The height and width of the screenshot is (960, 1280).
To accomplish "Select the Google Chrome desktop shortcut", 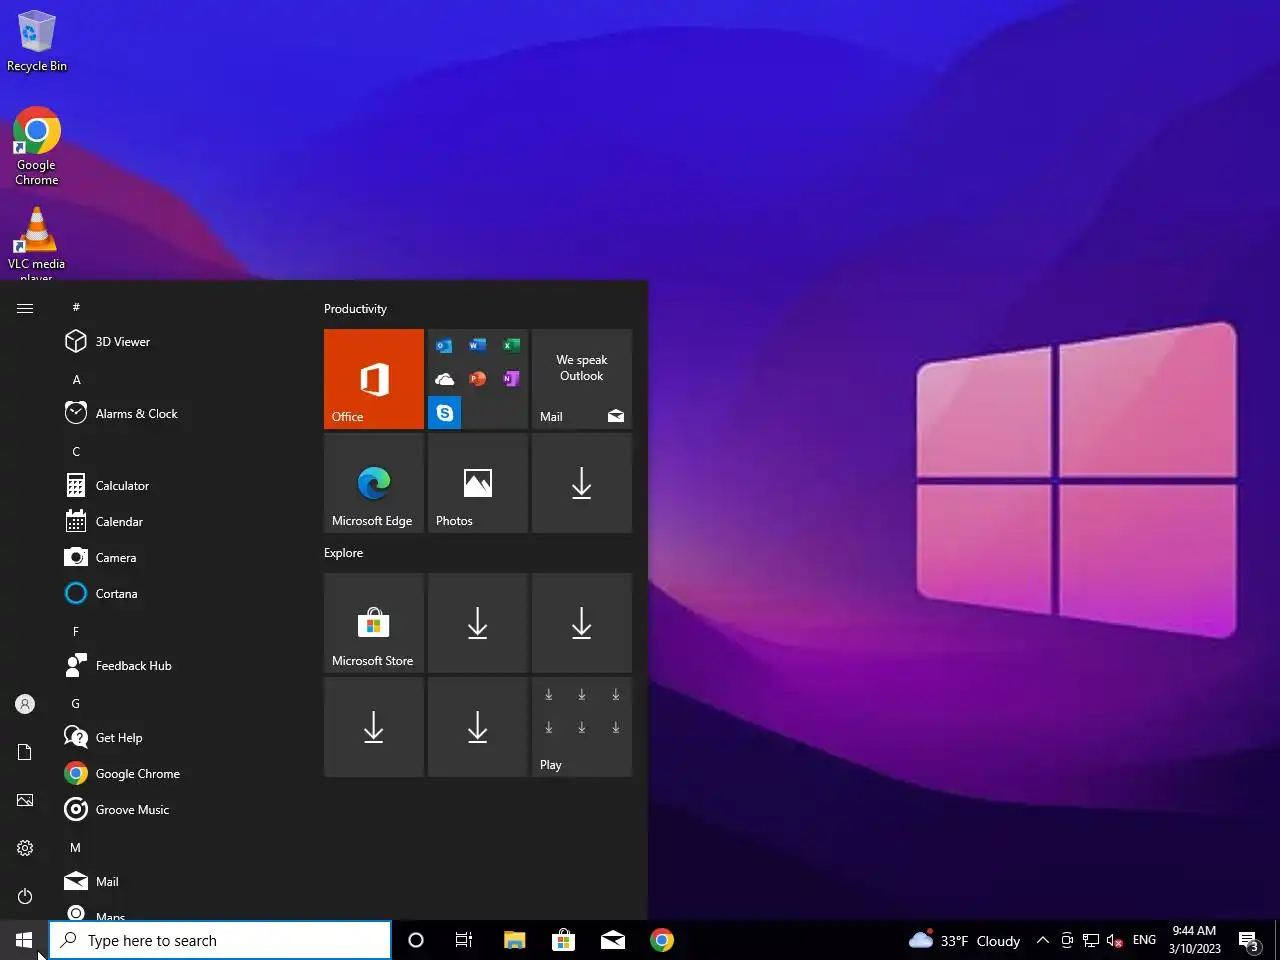I will [x=37, y=146].
